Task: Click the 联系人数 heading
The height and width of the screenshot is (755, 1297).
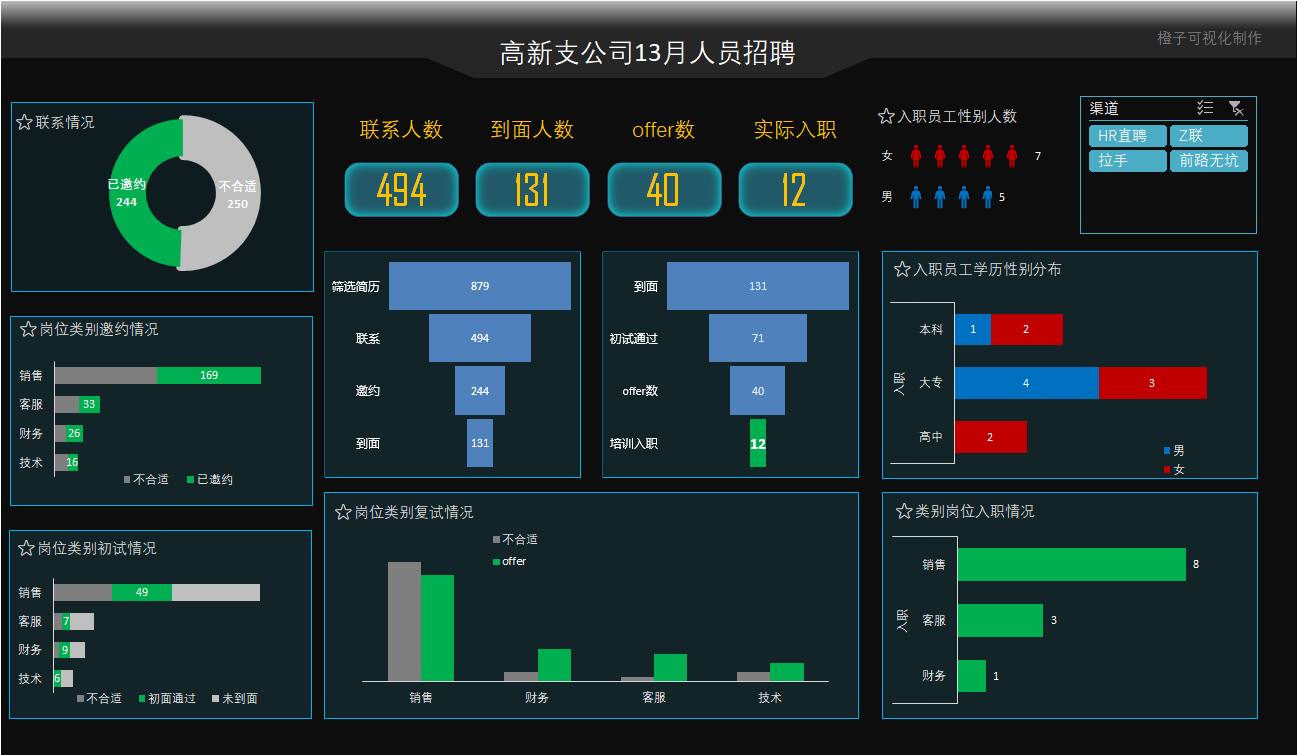Action: click(401, 130)
